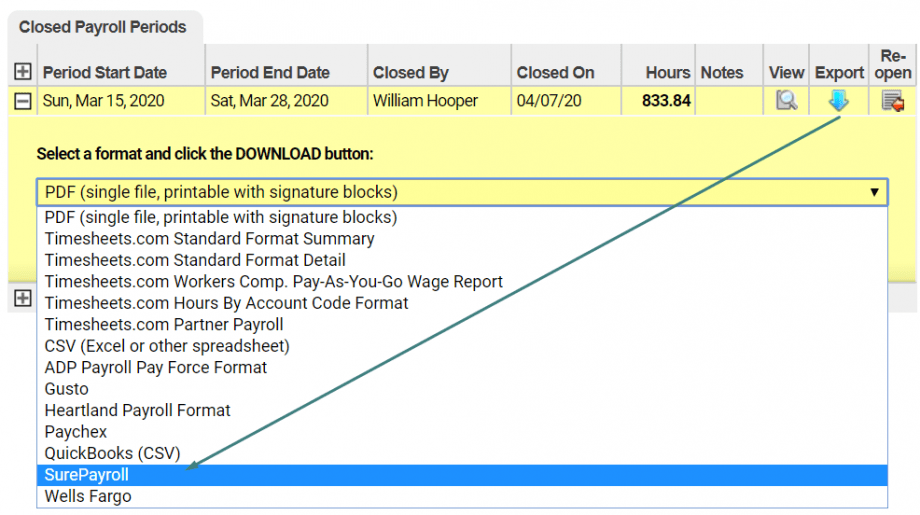Select ADP Payroll Pay Force Format
This screenshot has width=920, height=515.
coord(462,367)
